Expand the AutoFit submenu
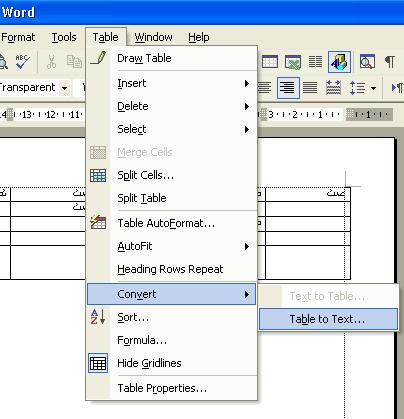 click(171, 246)
